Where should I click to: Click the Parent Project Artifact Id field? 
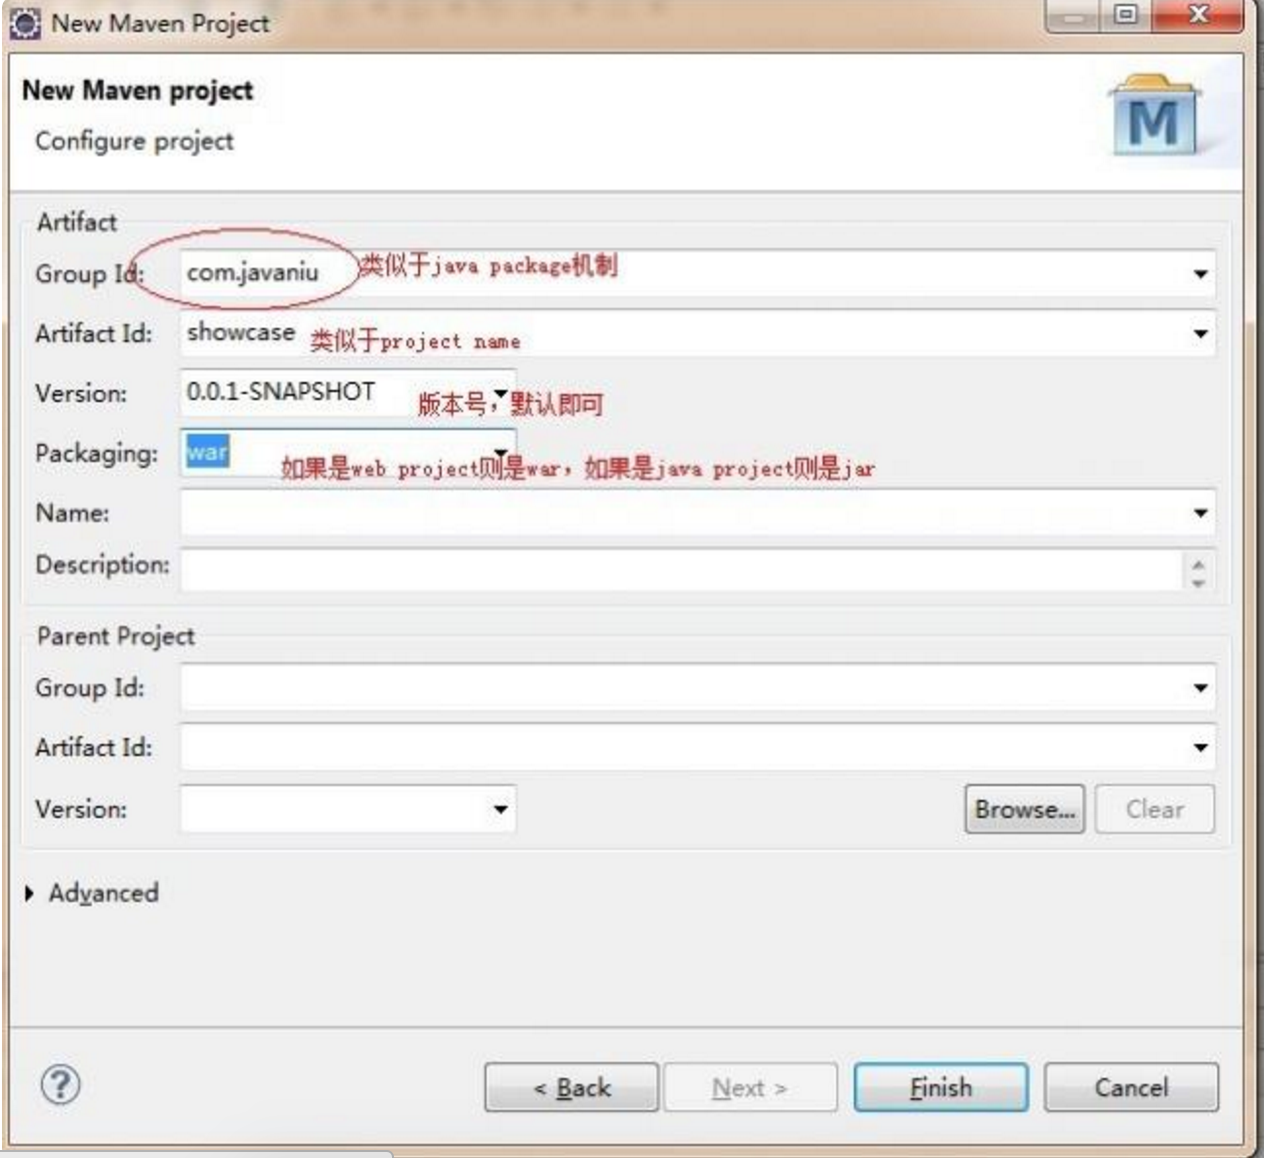(697, 748)
